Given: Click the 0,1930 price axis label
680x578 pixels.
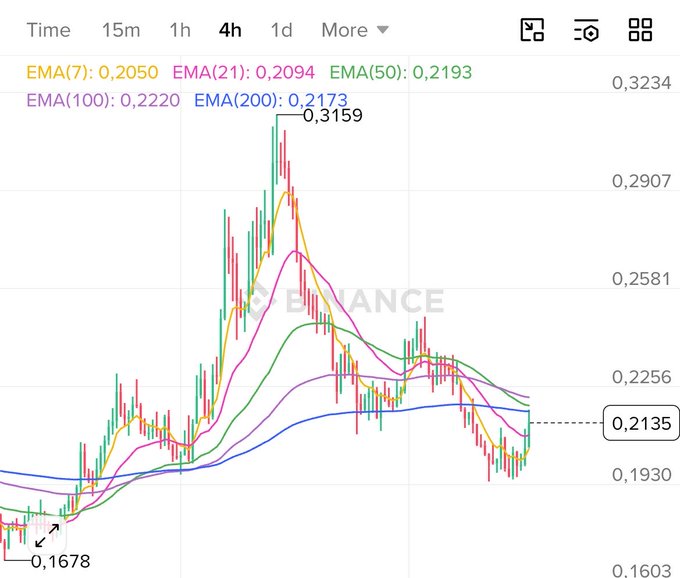Looking at the screenshot, I should point(641,475).
